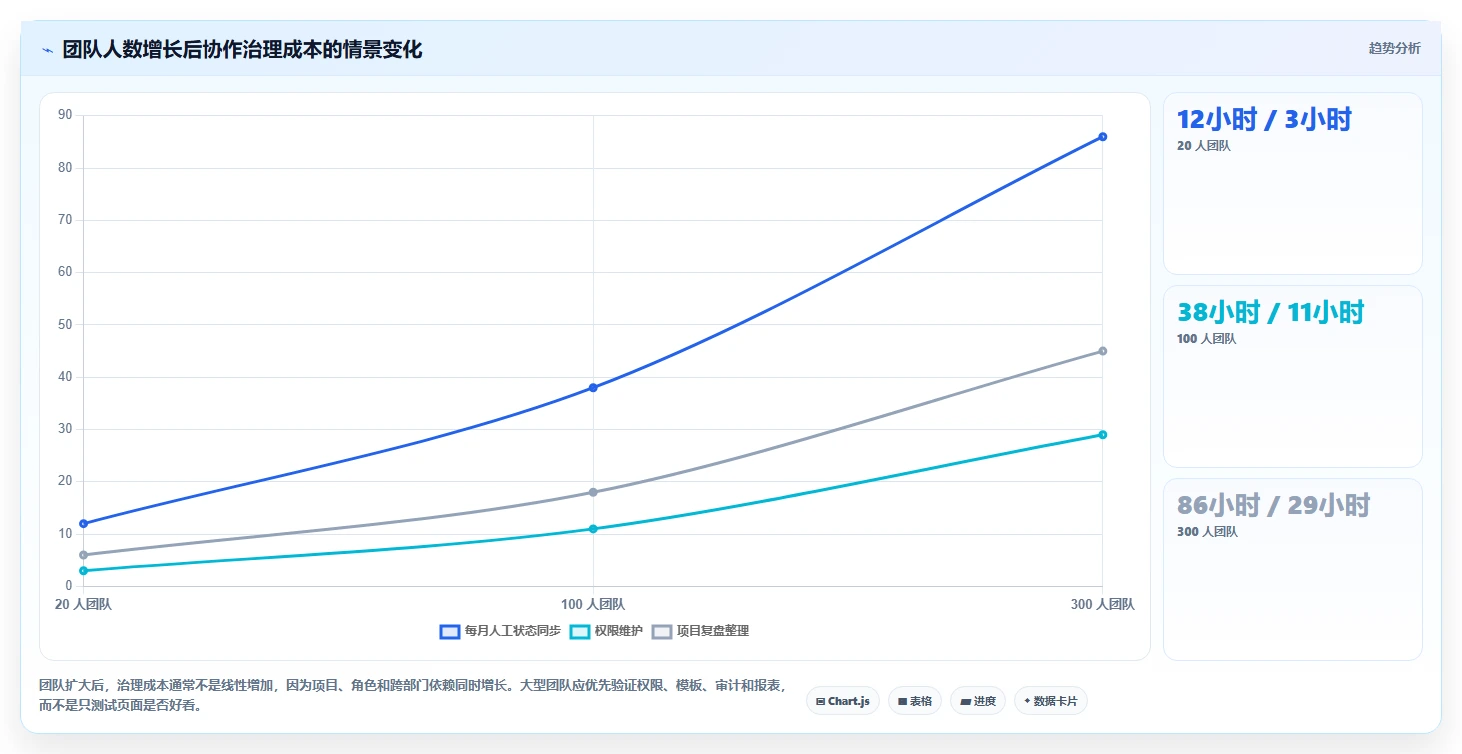Click the 数据卡片 tag
Screen dimensions: 1462x754
coord(1050,701)
